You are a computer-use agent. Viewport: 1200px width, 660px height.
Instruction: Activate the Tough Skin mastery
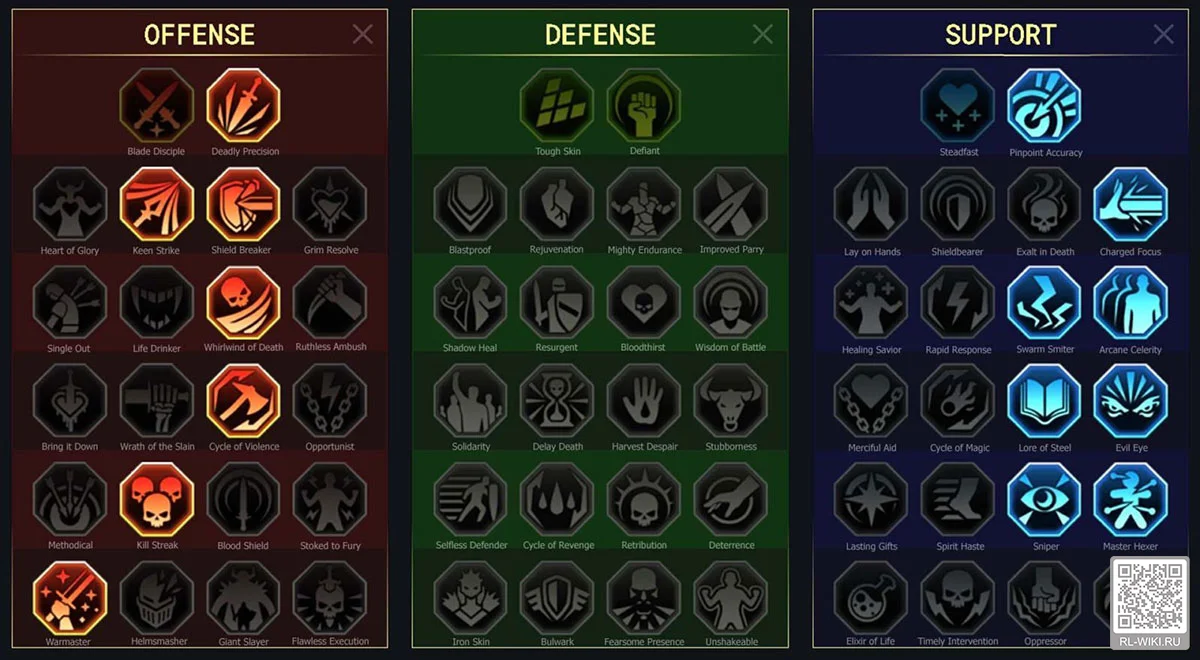pos(557,105)
